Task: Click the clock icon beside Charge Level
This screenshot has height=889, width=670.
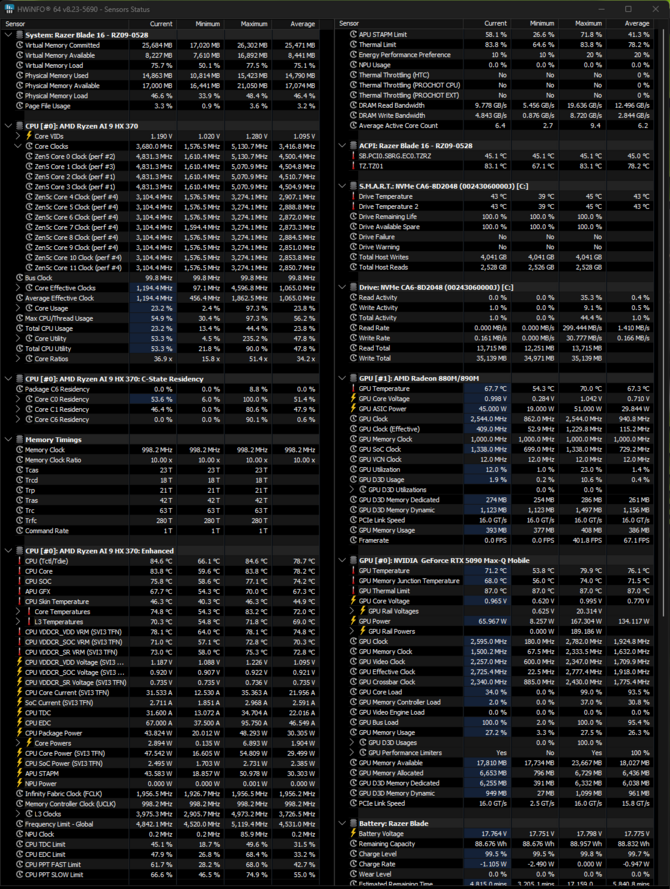Action: click(353, 854)
